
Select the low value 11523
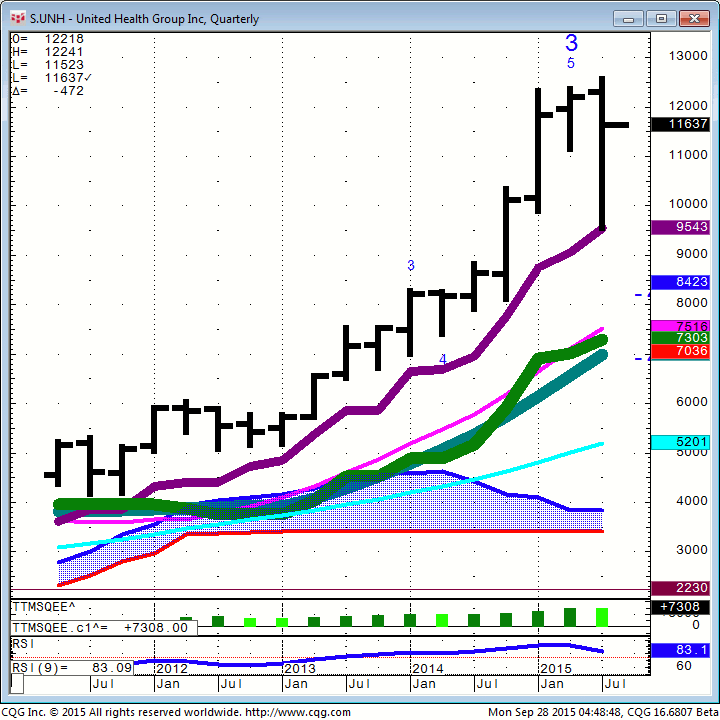[64, 65]
